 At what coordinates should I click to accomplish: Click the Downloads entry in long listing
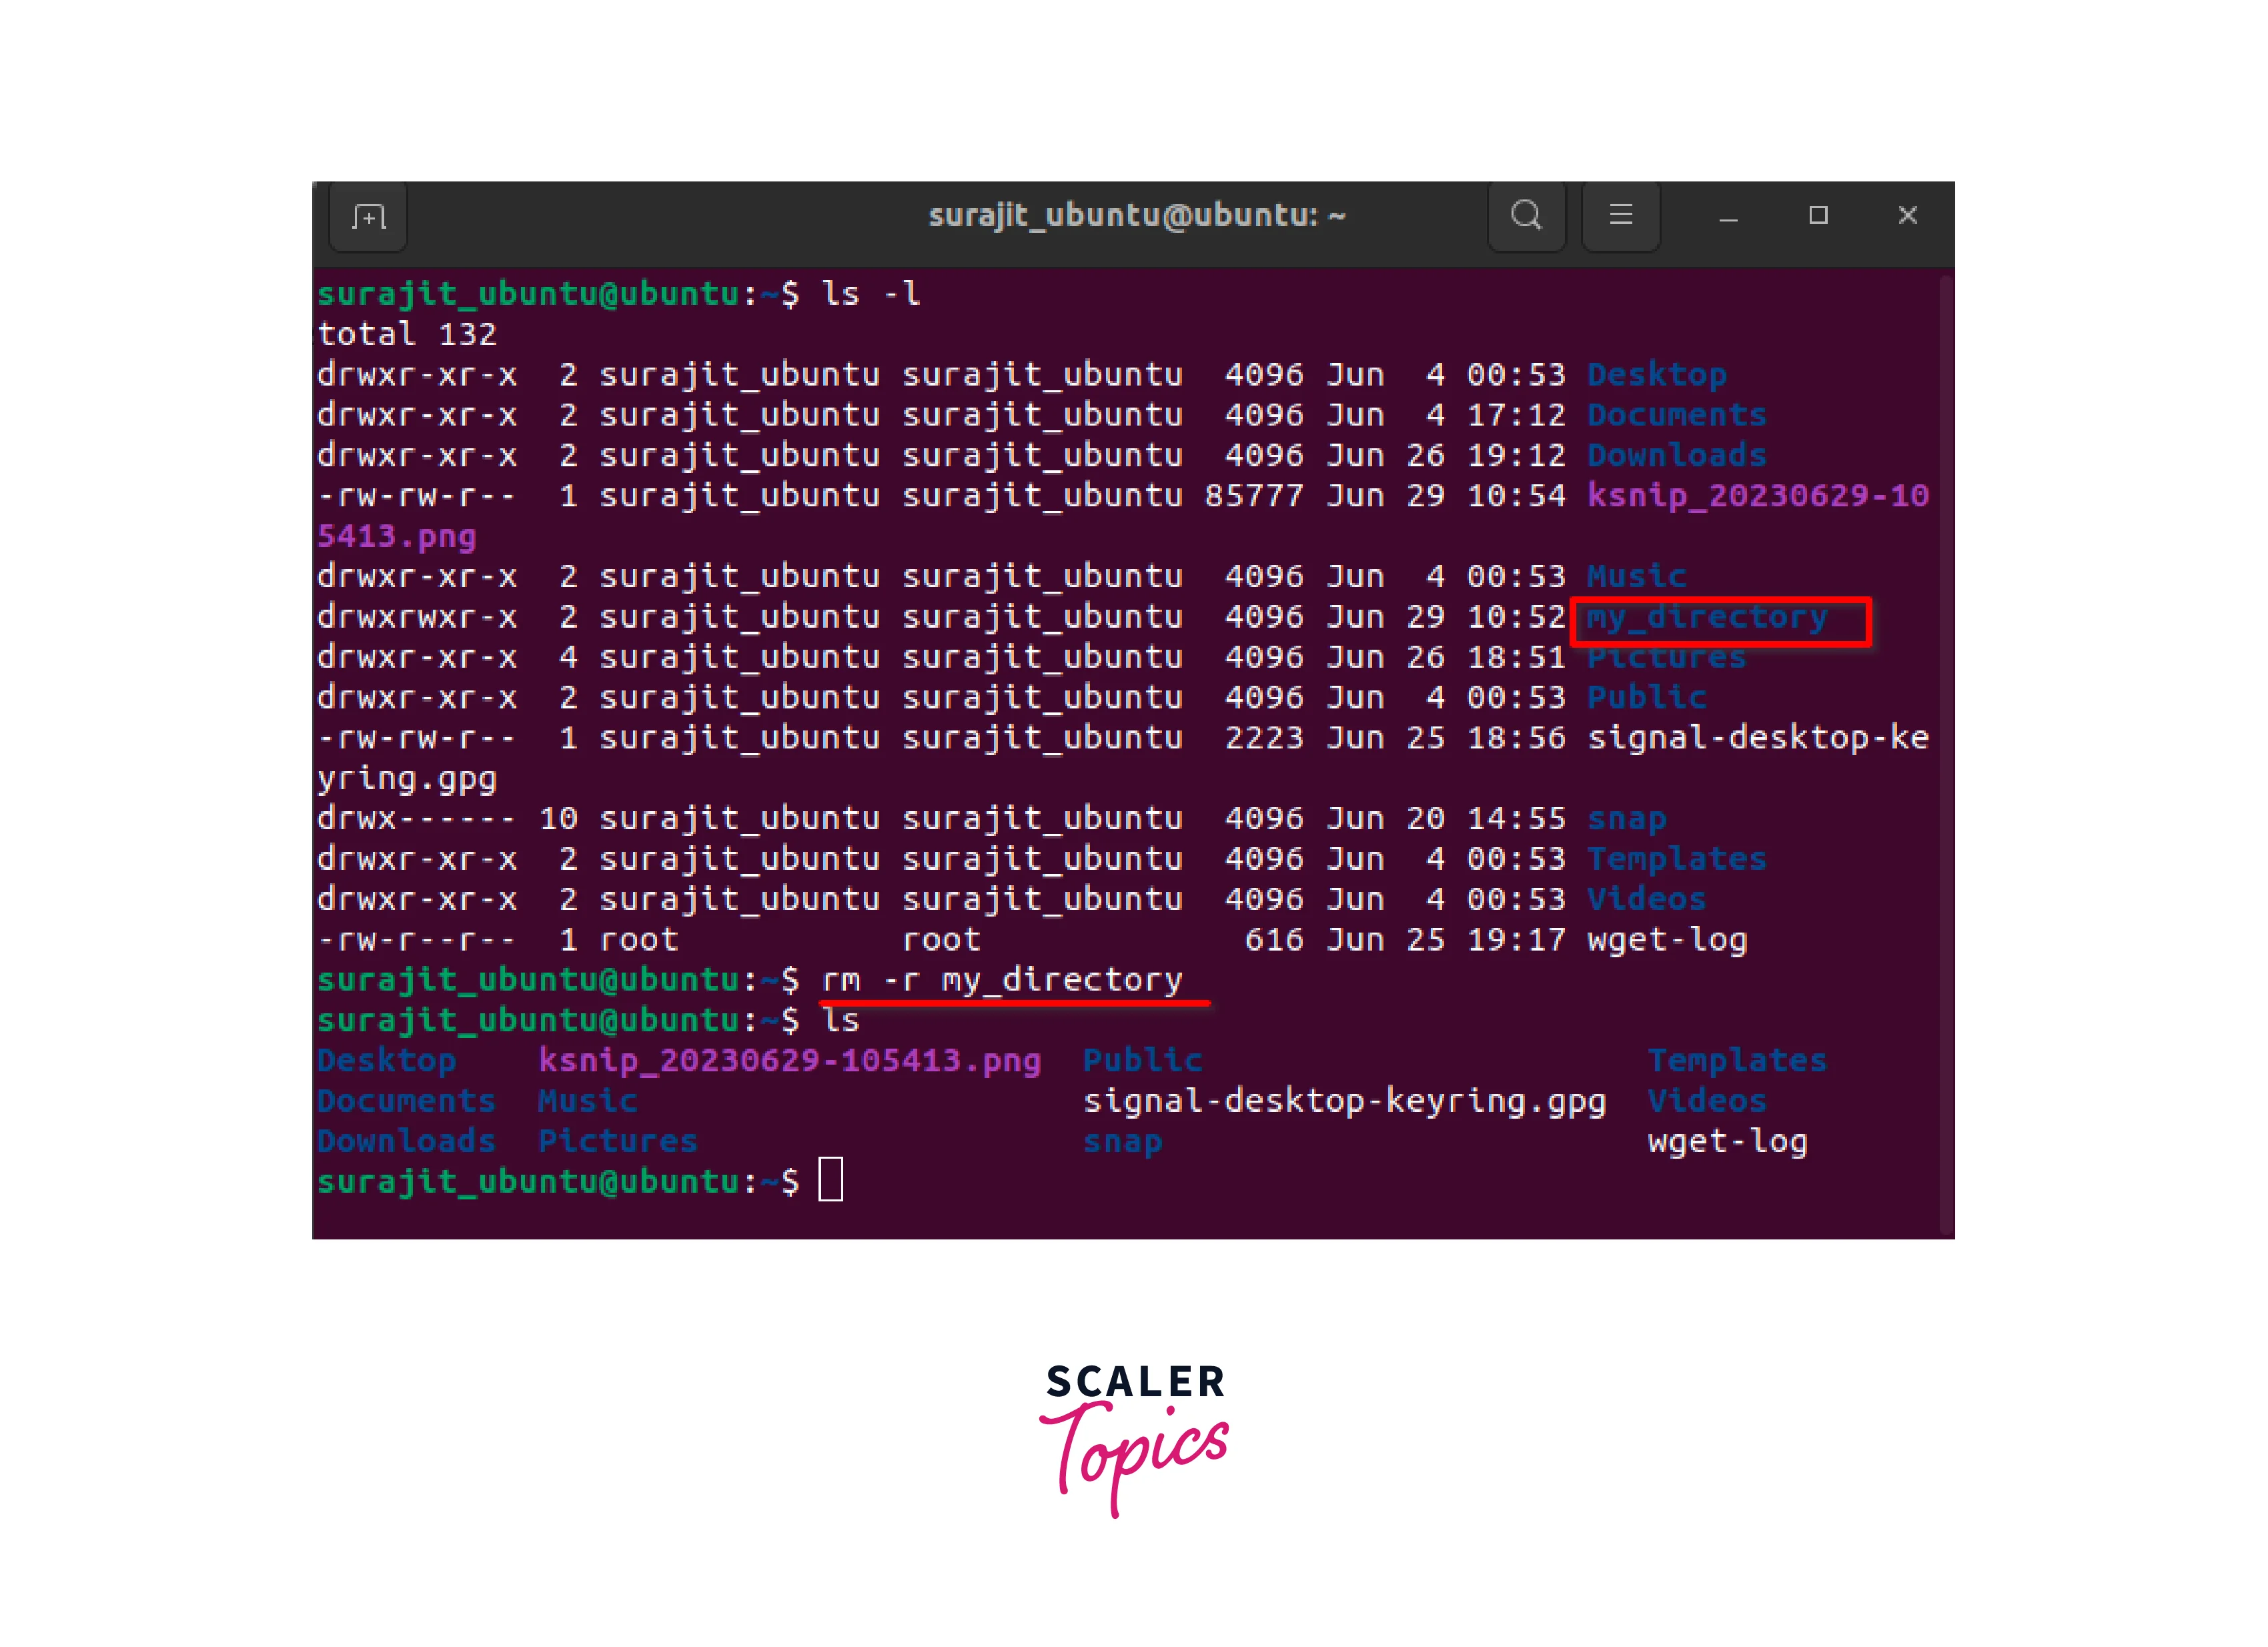(1676, 455)
